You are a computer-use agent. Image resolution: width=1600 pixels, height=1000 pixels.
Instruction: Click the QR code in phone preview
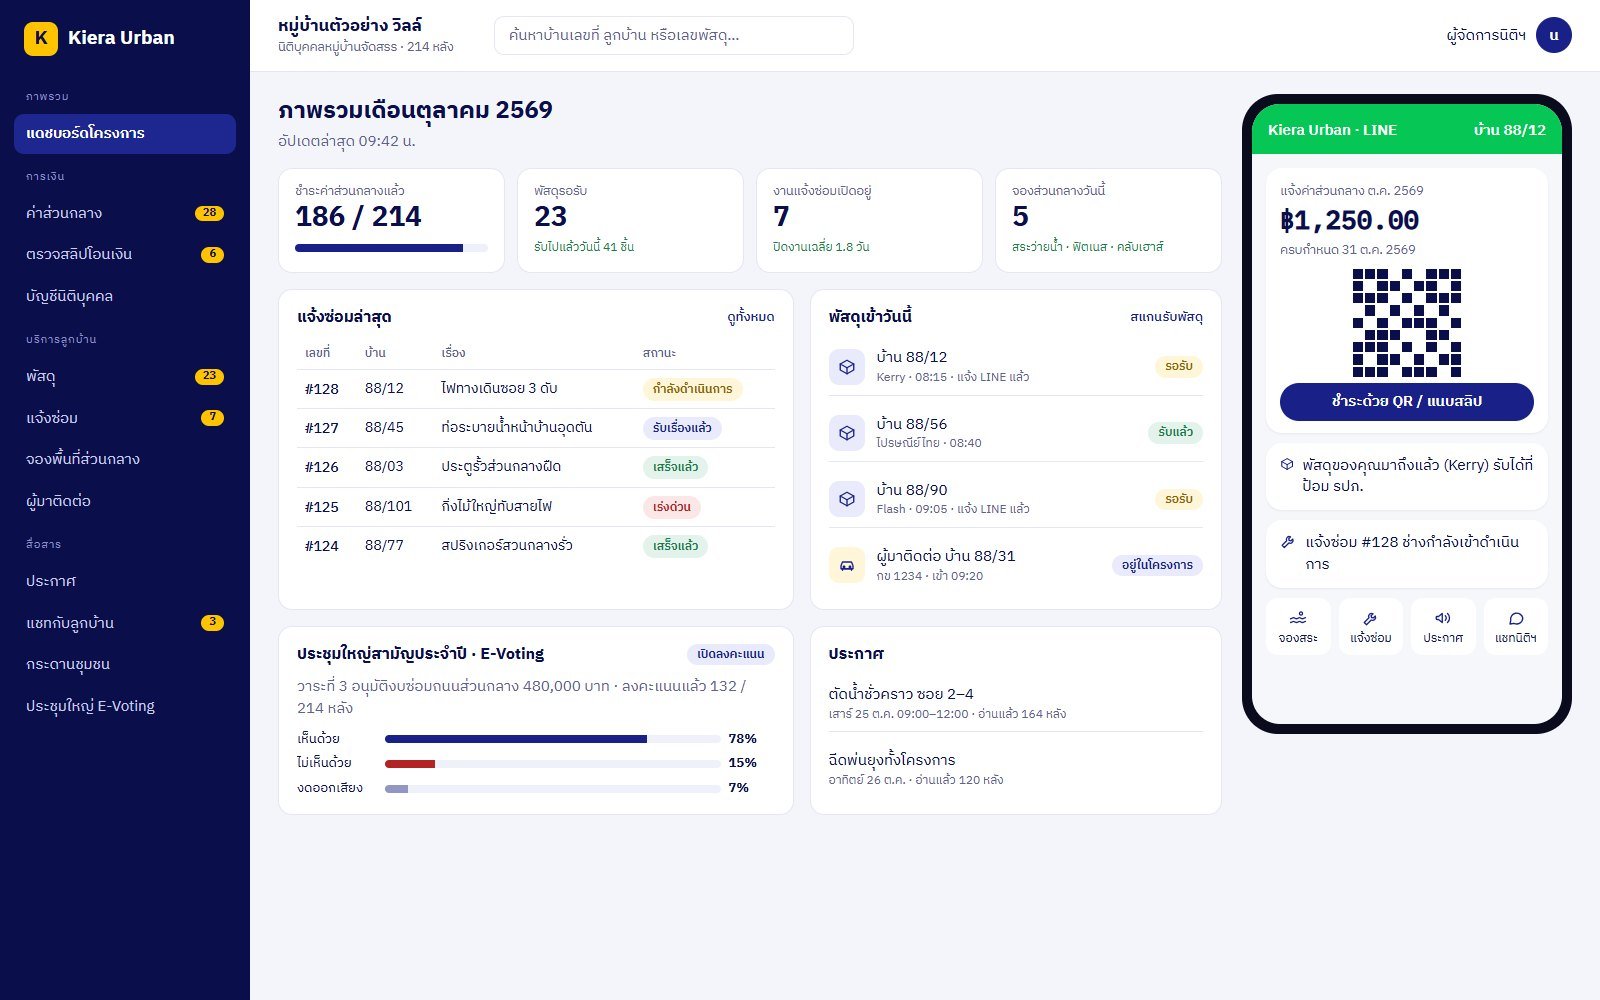coord(1407,323)
